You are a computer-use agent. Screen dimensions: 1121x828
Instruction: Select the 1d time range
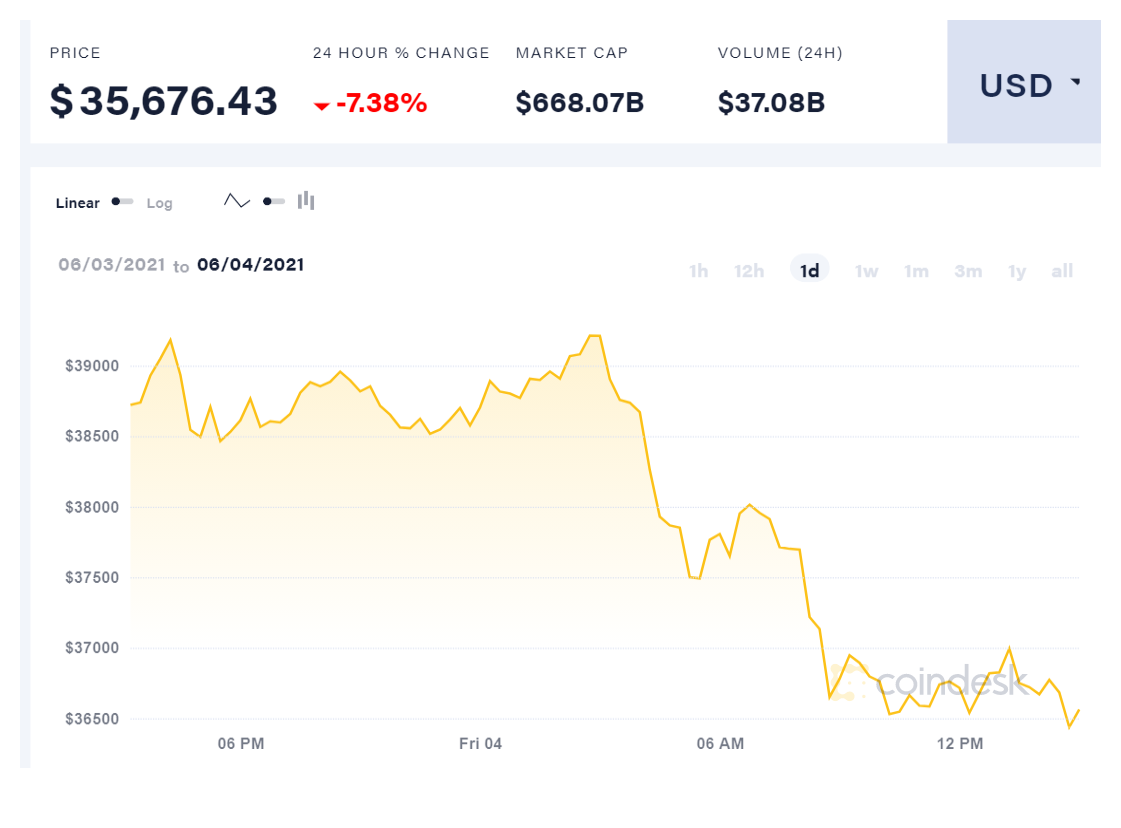click(x=809, y=271)
